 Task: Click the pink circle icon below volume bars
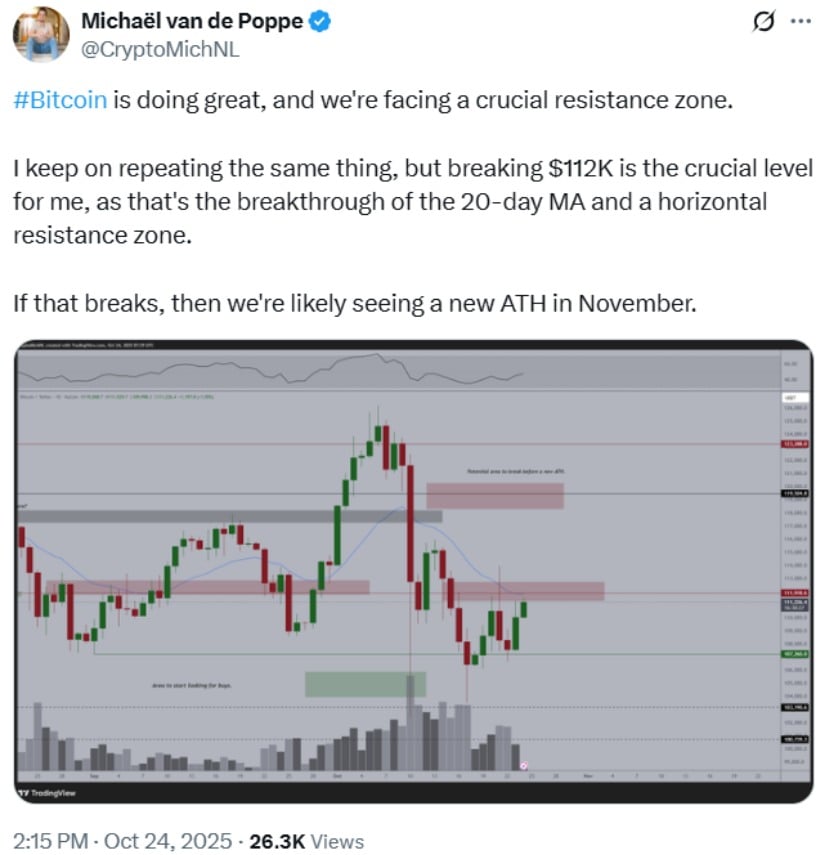click(x=524, y=765)
